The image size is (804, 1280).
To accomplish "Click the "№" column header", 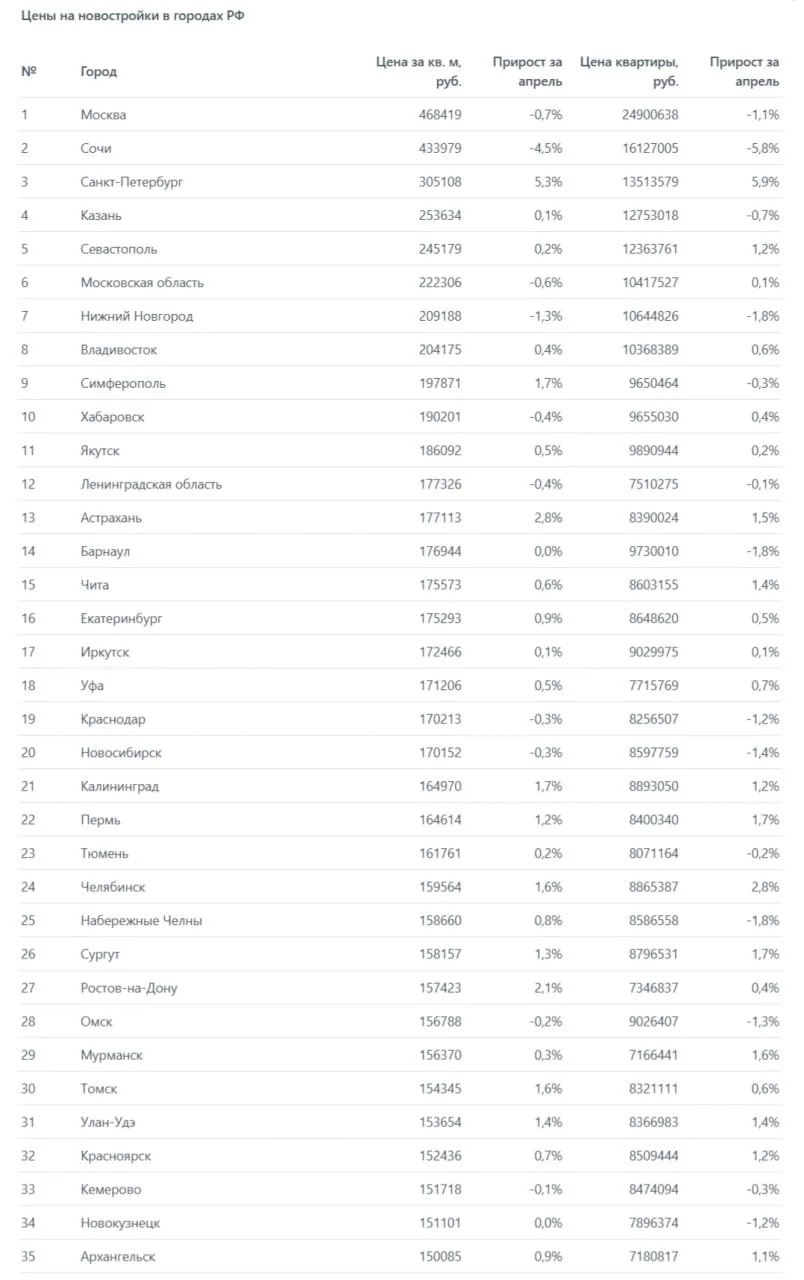I will click(28, 71).
